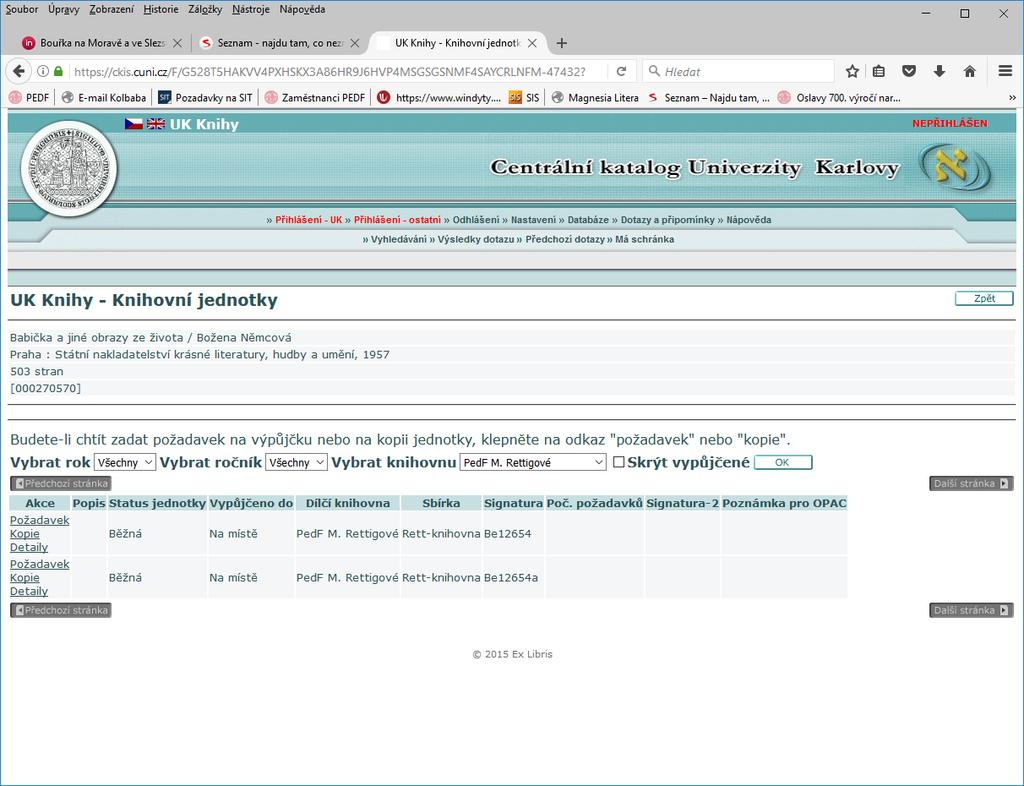
Task: Click the bottom Další stránka button
Action: 971,610
